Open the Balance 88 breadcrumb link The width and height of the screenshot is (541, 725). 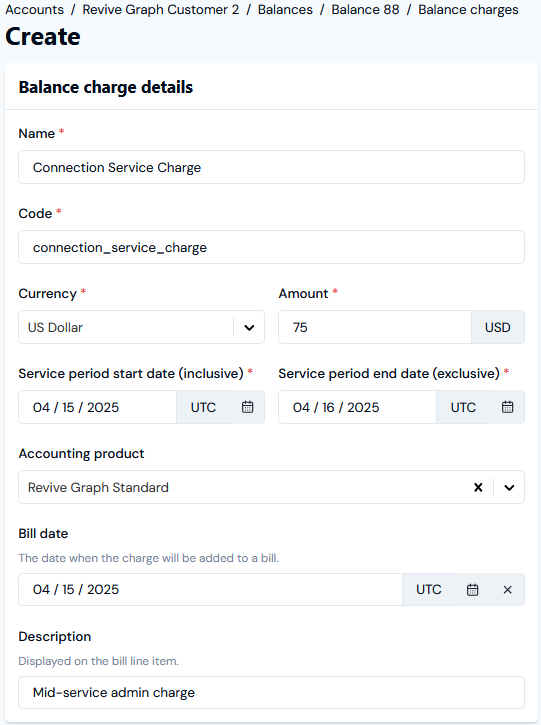[x=365, y=9]
